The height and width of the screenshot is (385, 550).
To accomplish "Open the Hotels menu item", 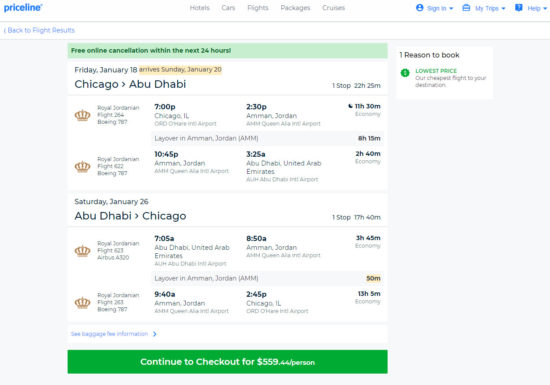I will (x=200, y=8).
